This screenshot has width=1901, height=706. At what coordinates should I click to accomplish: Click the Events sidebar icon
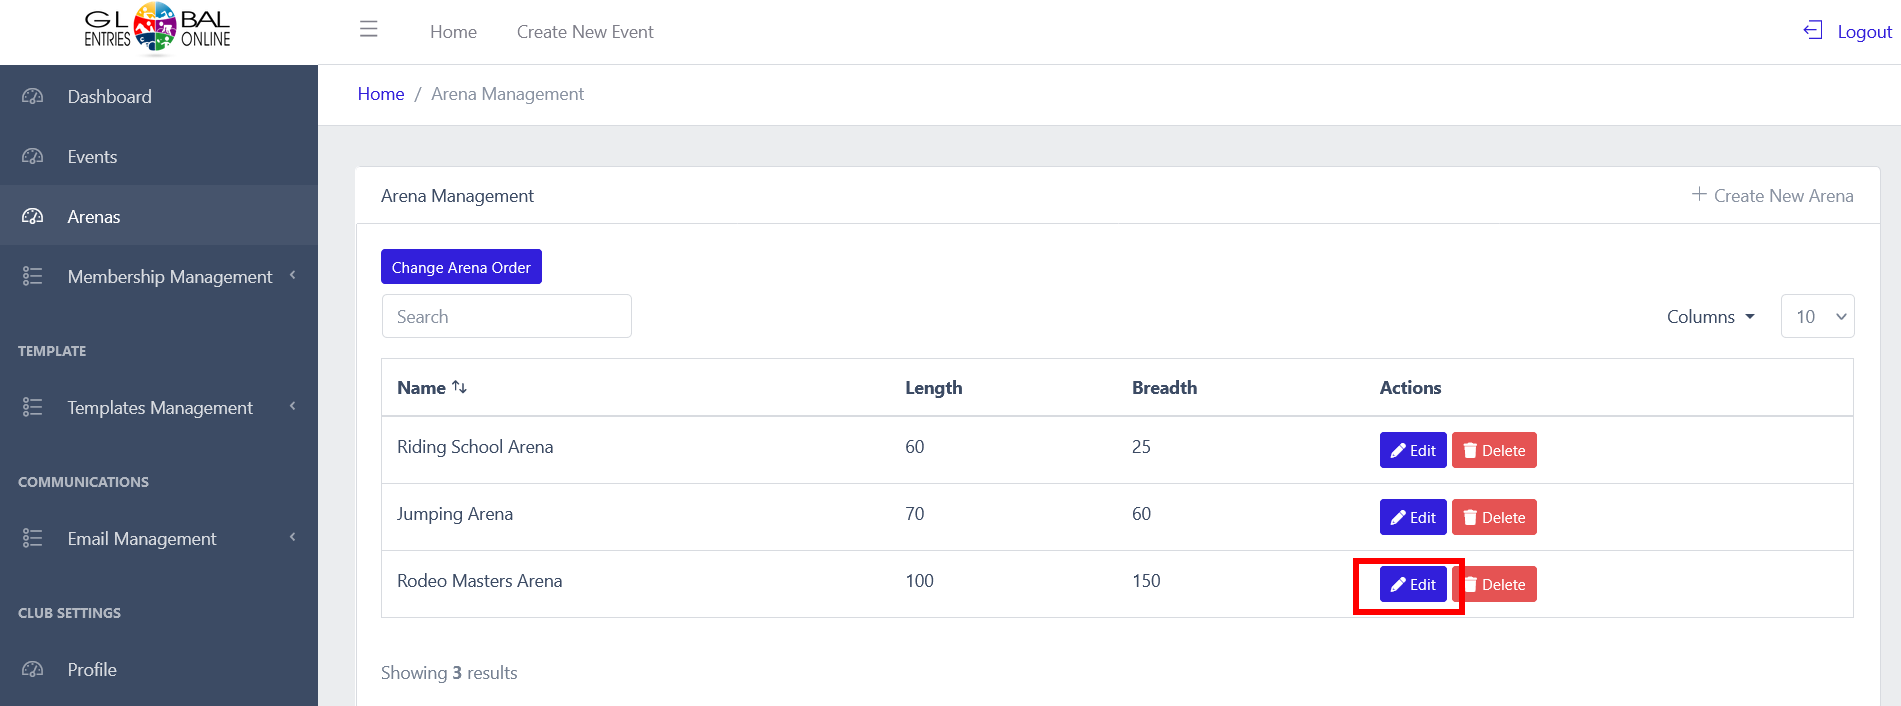(33, 157)
